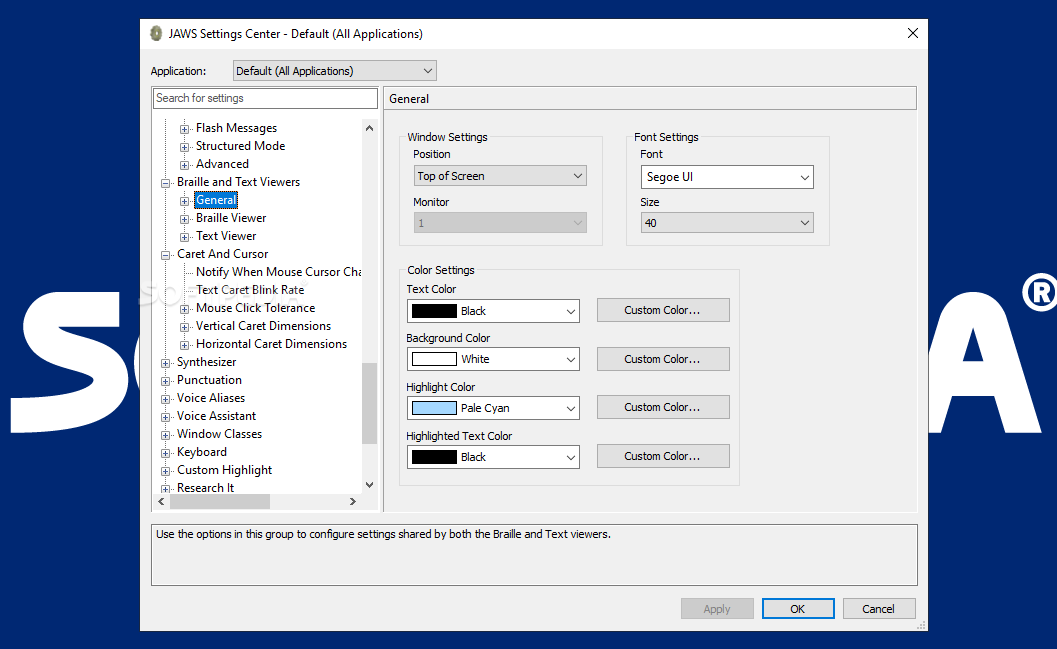The width and height of the screenshot is (1057, 649).
Task: Expand the Braille Viewer node
Action: point(184,219)
